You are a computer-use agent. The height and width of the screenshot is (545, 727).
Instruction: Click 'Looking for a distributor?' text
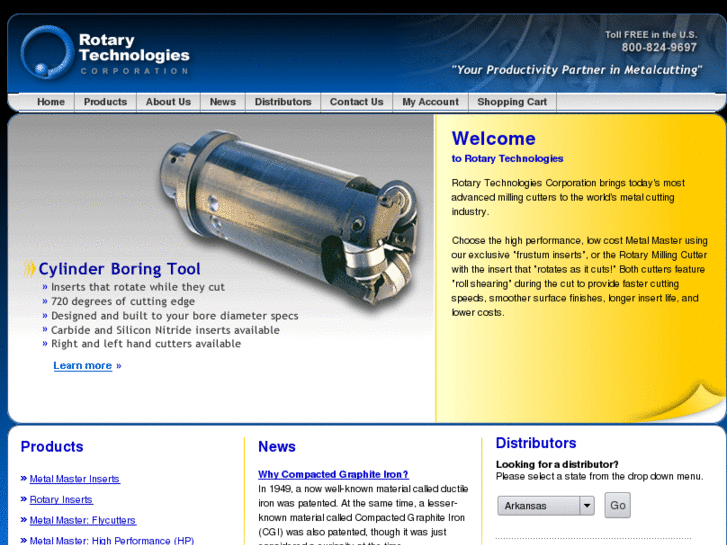[x=557, y=464]
